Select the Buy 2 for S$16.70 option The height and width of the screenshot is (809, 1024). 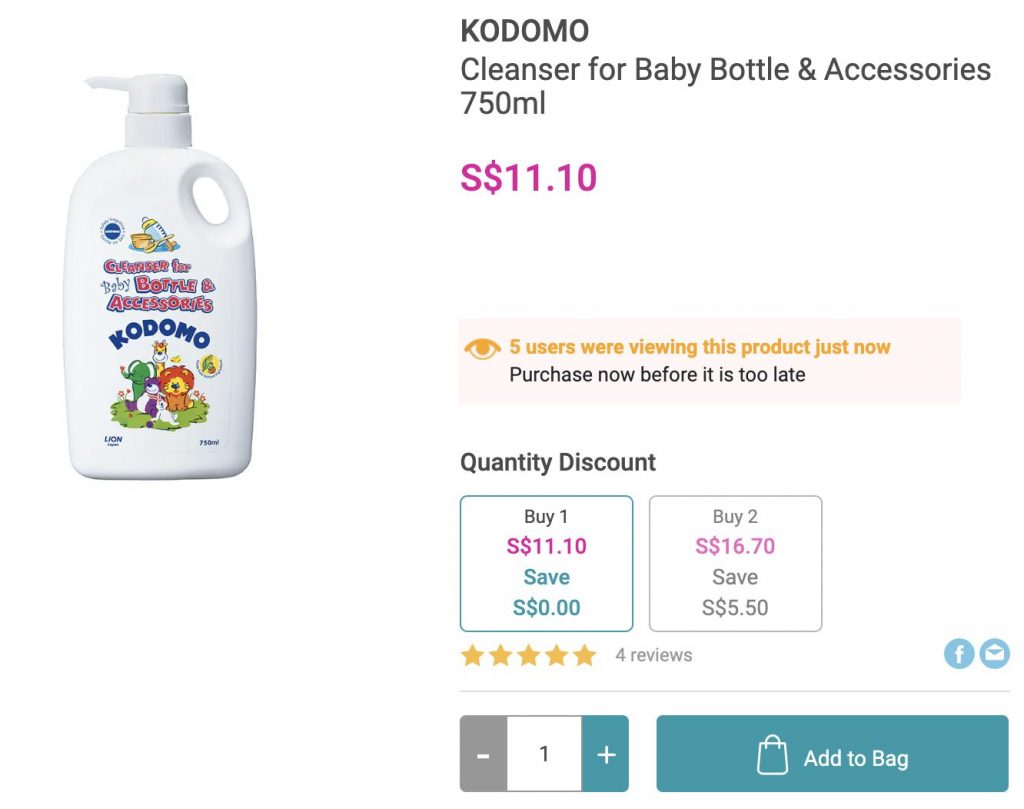tap(735, 563)
